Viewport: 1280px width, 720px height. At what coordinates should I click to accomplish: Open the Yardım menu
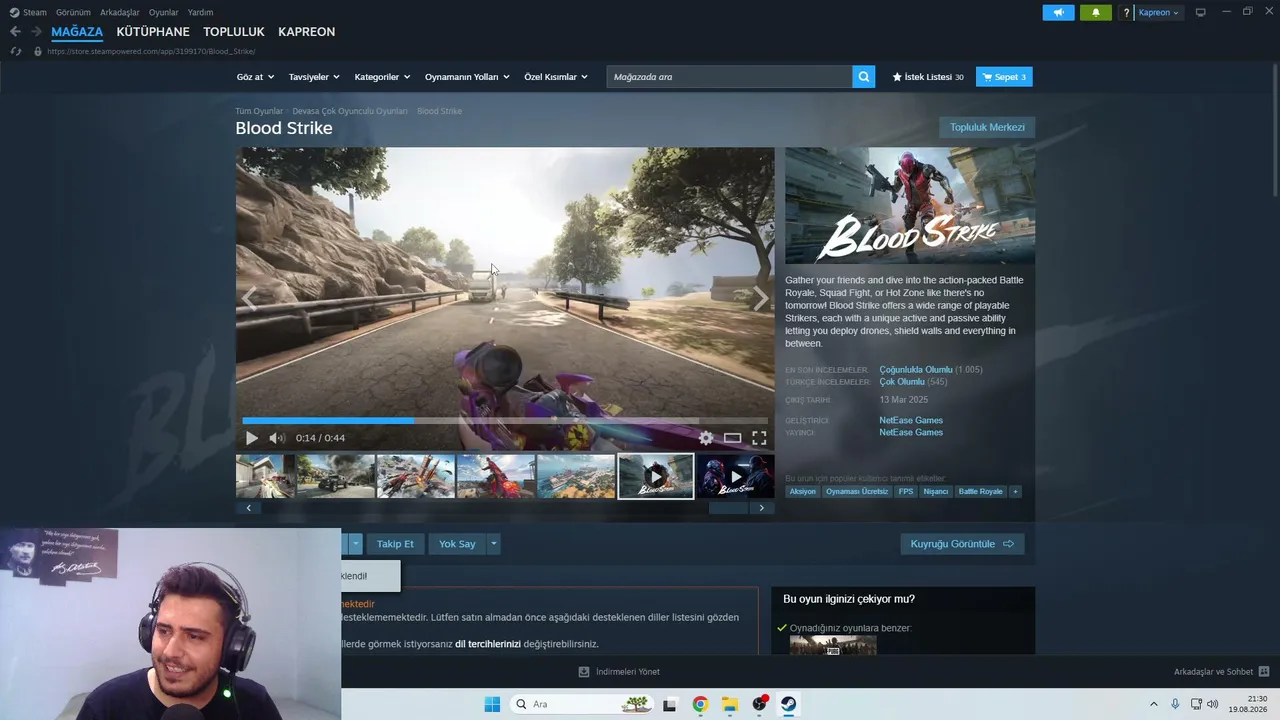[200, 13]
